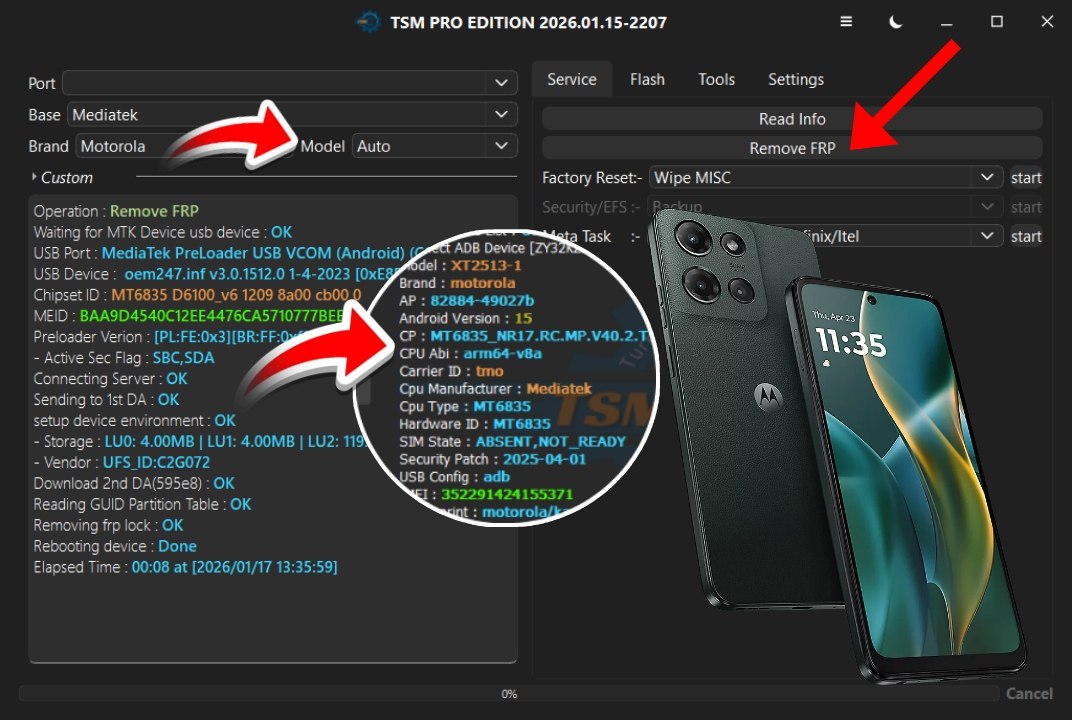Image resolution: width=1072 pixels, height=720 pixels.
Task: Select the 'Sending to 1st DA' line
Action: (106, 399)
